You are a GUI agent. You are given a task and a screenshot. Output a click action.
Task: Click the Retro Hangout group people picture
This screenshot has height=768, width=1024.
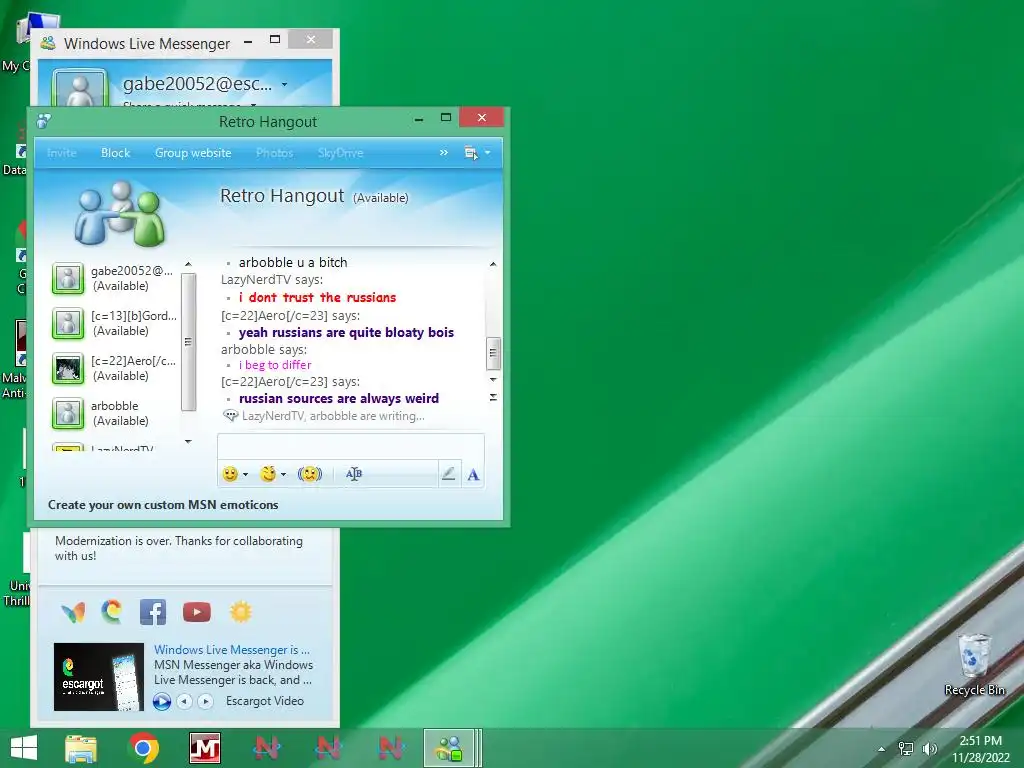coord(120,214)
